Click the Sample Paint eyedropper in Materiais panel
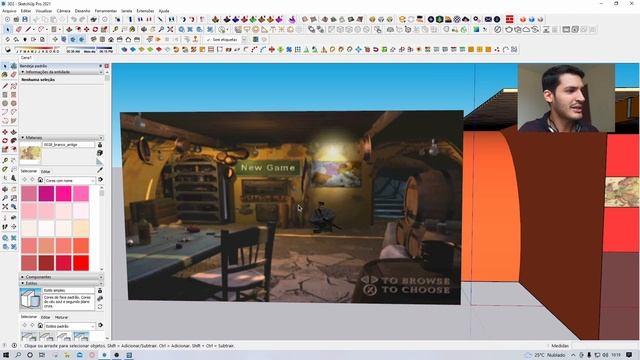Screen dimensions: 640x360 100,170
